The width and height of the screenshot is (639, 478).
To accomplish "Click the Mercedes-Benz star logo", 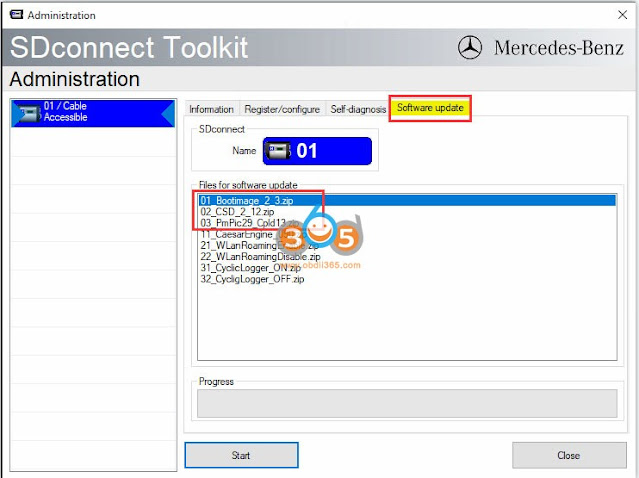I will (469, 47).
